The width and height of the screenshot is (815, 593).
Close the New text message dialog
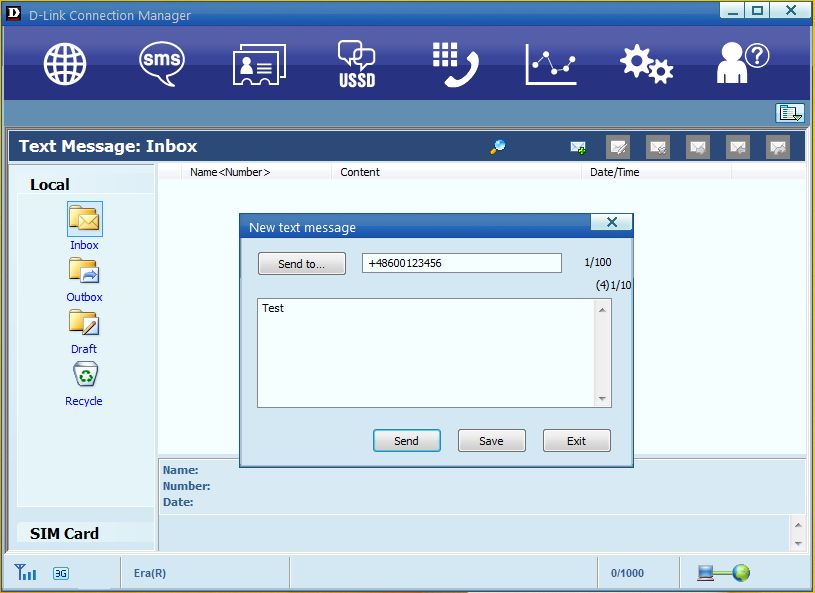(612, 222)
